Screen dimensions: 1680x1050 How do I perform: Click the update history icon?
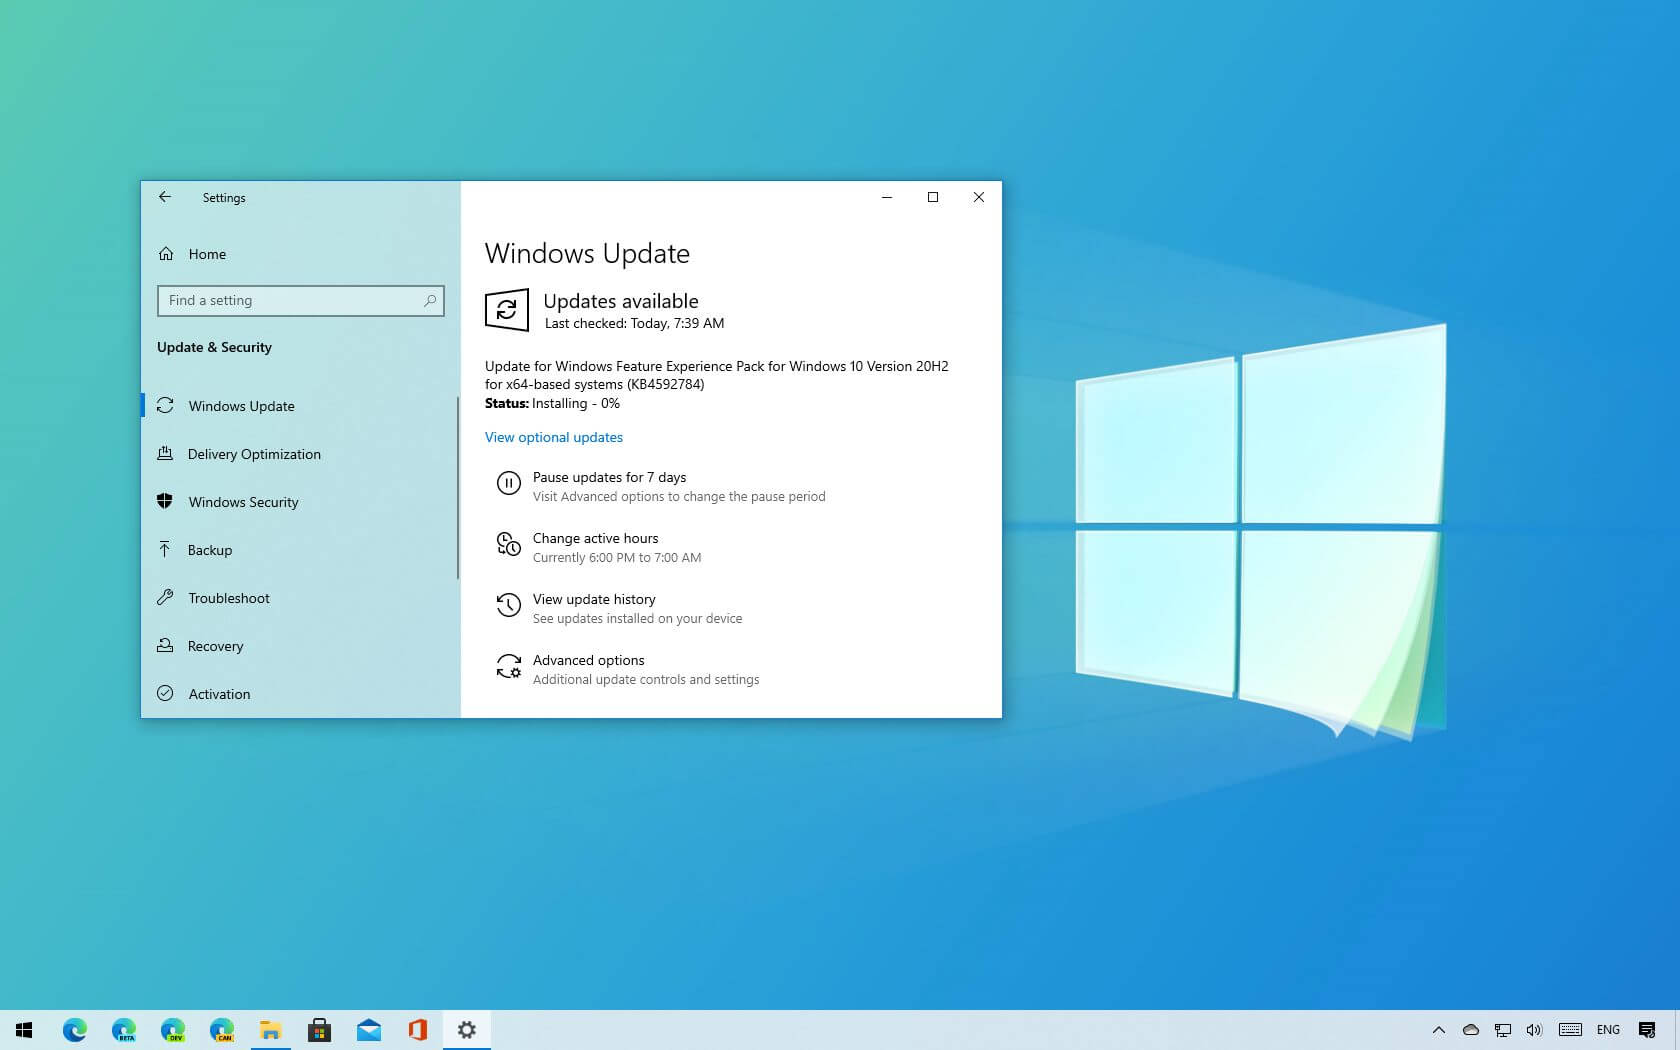508,605
